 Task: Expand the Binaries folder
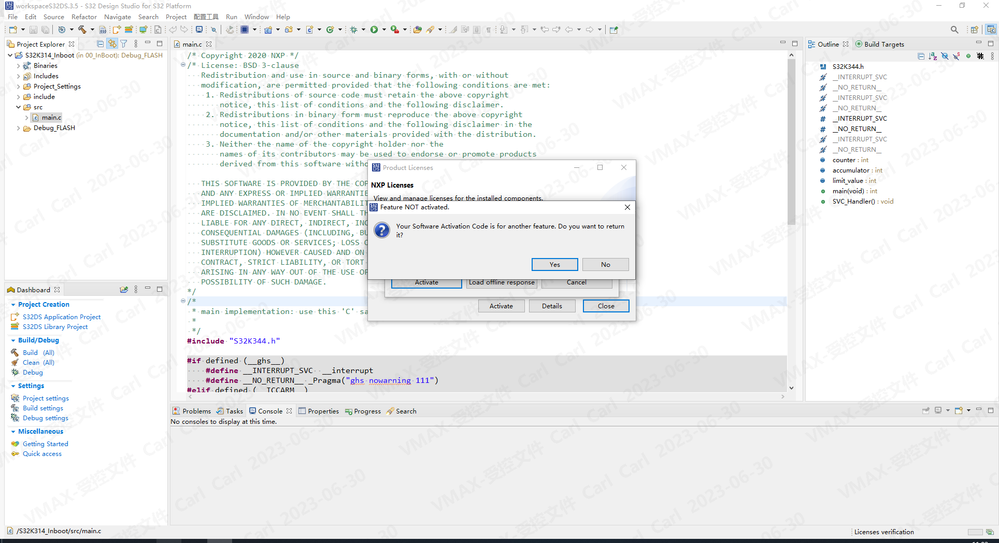[x=18, y=66]
